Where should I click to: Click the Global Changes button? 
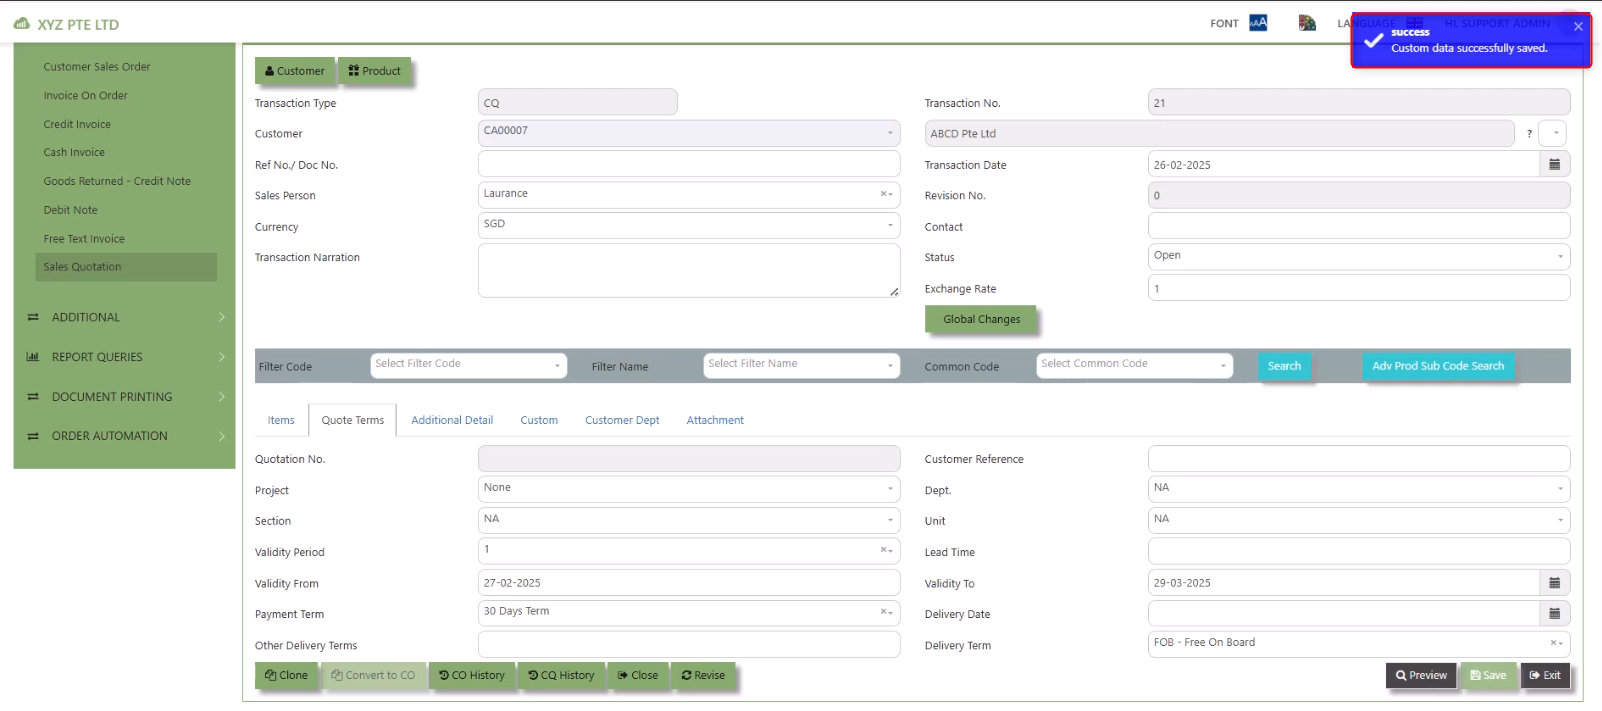981,320
